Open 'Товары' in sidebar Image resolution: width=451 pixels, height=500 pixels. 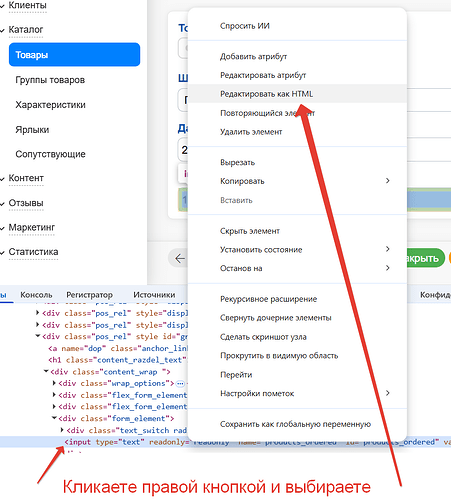click(x=74, y=55)
